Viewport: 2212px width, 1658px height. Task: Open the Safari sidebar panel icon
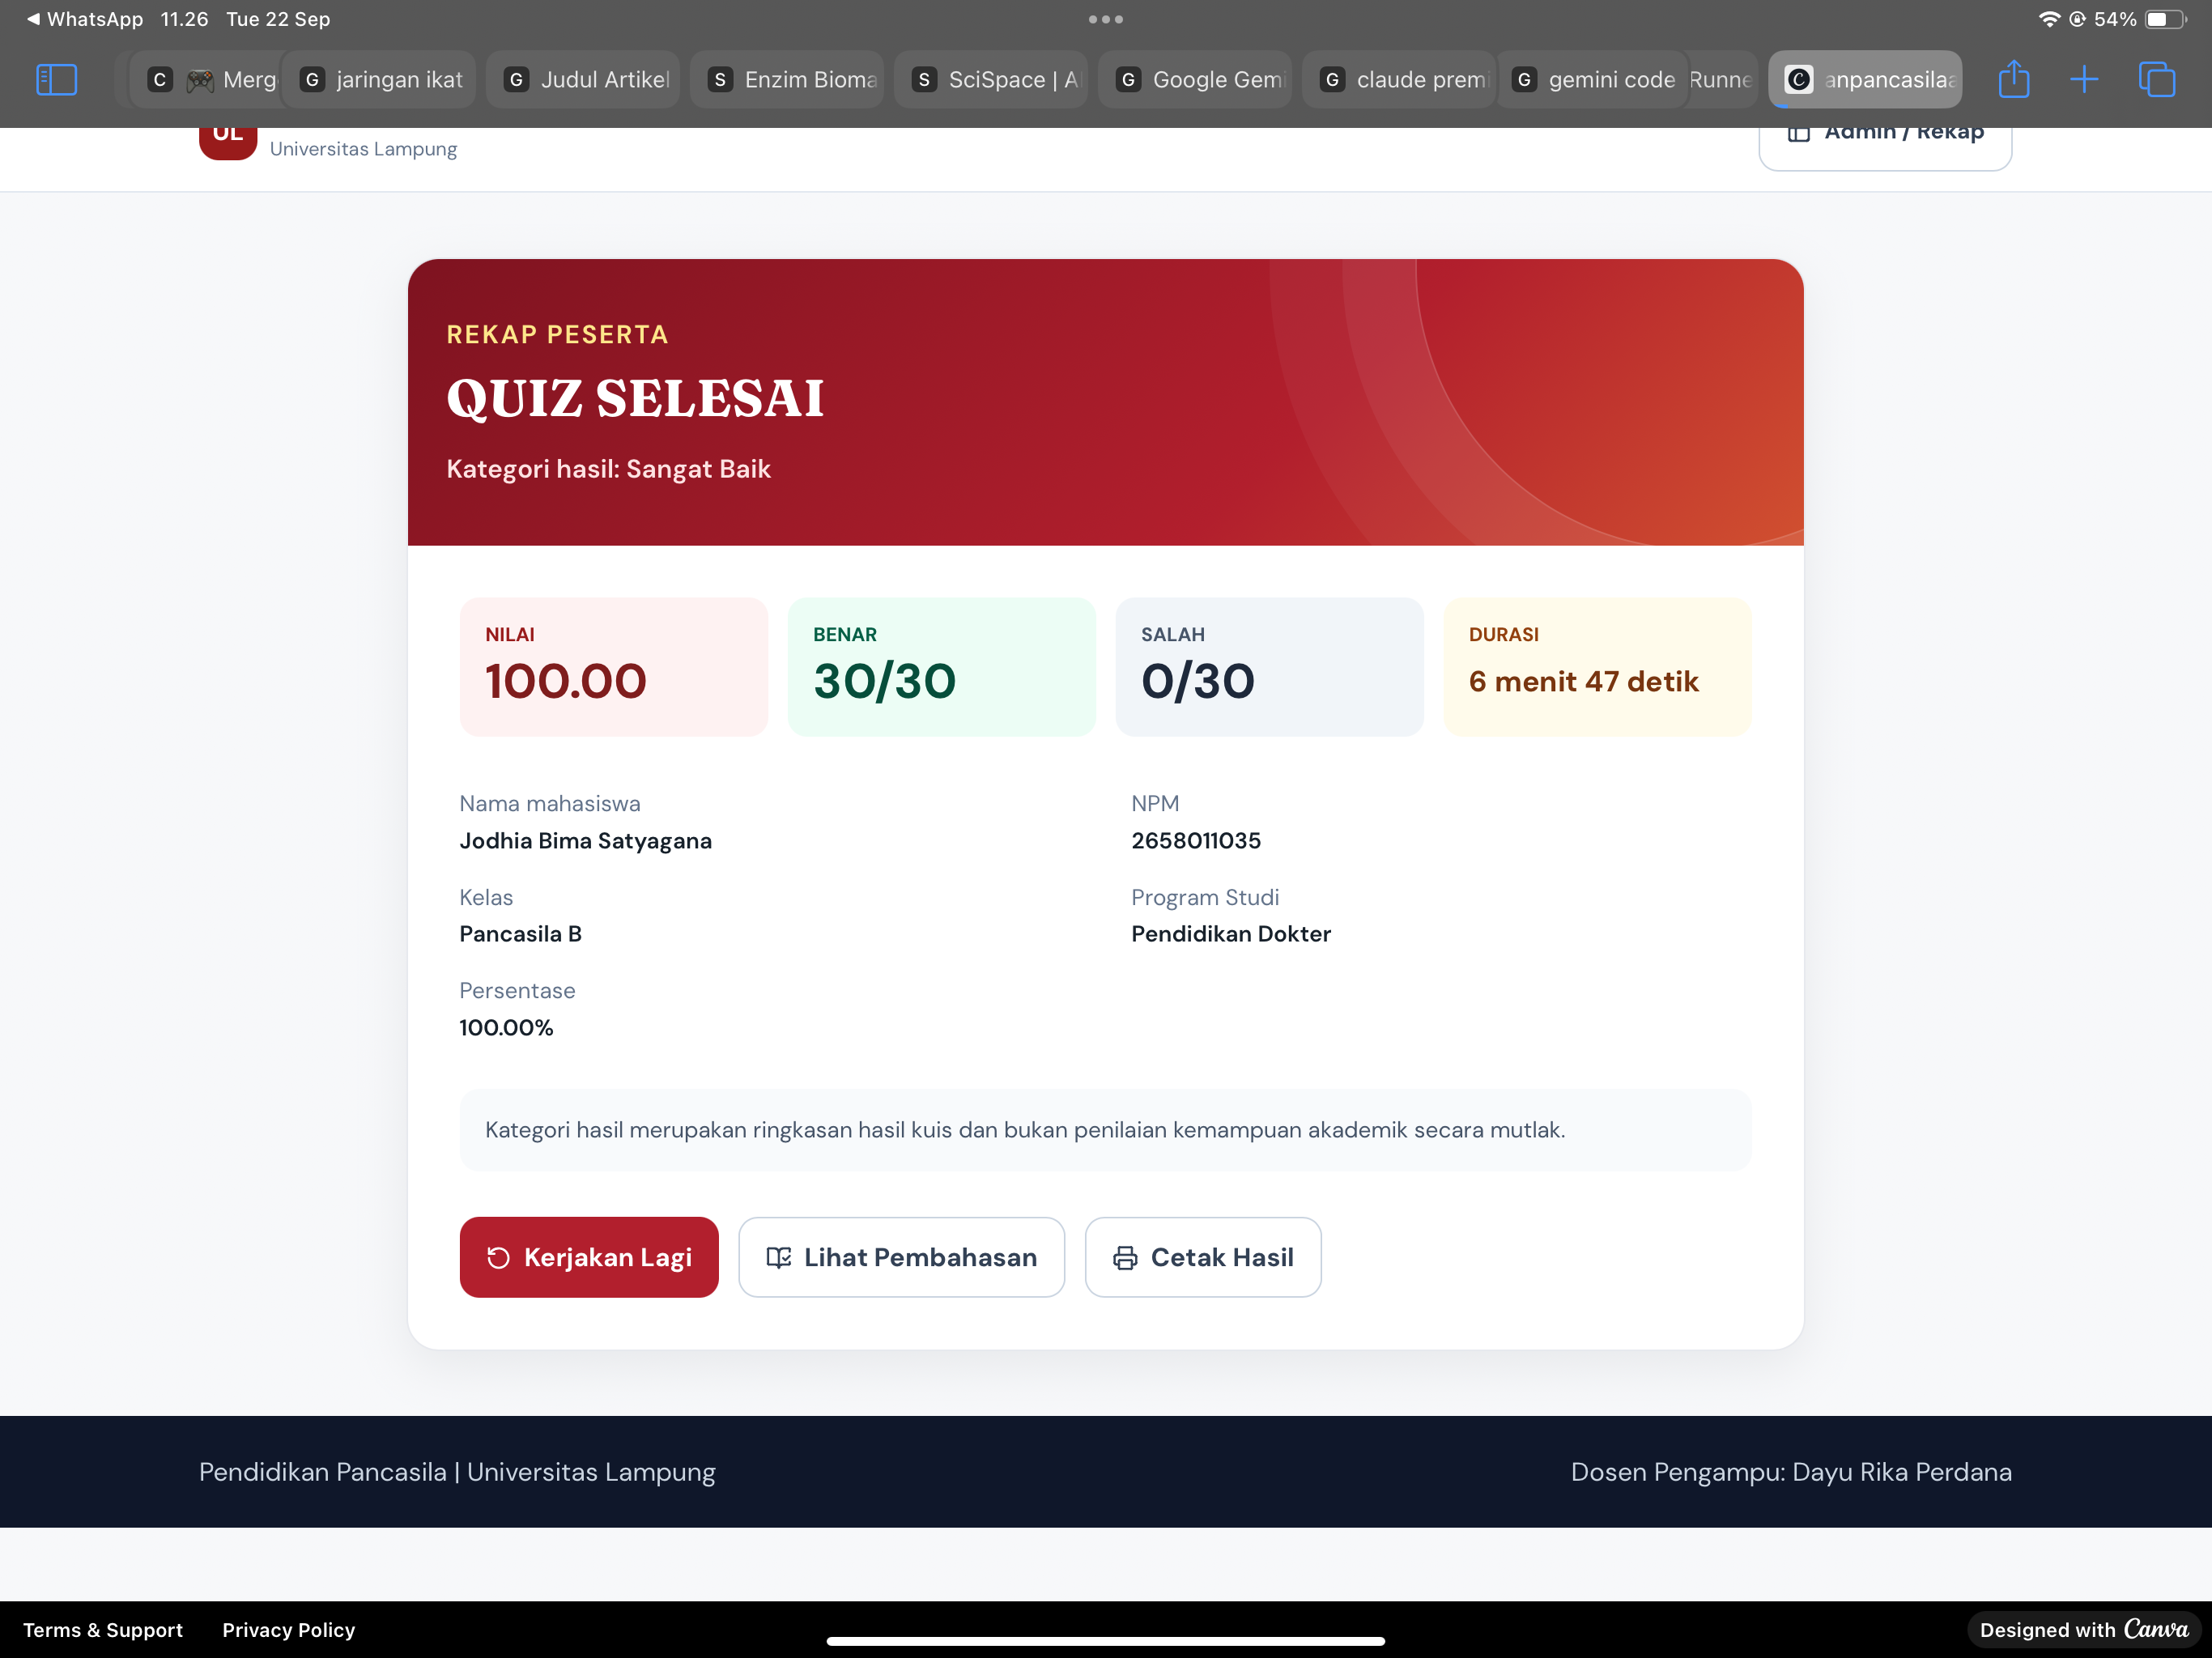coord(56,80)
